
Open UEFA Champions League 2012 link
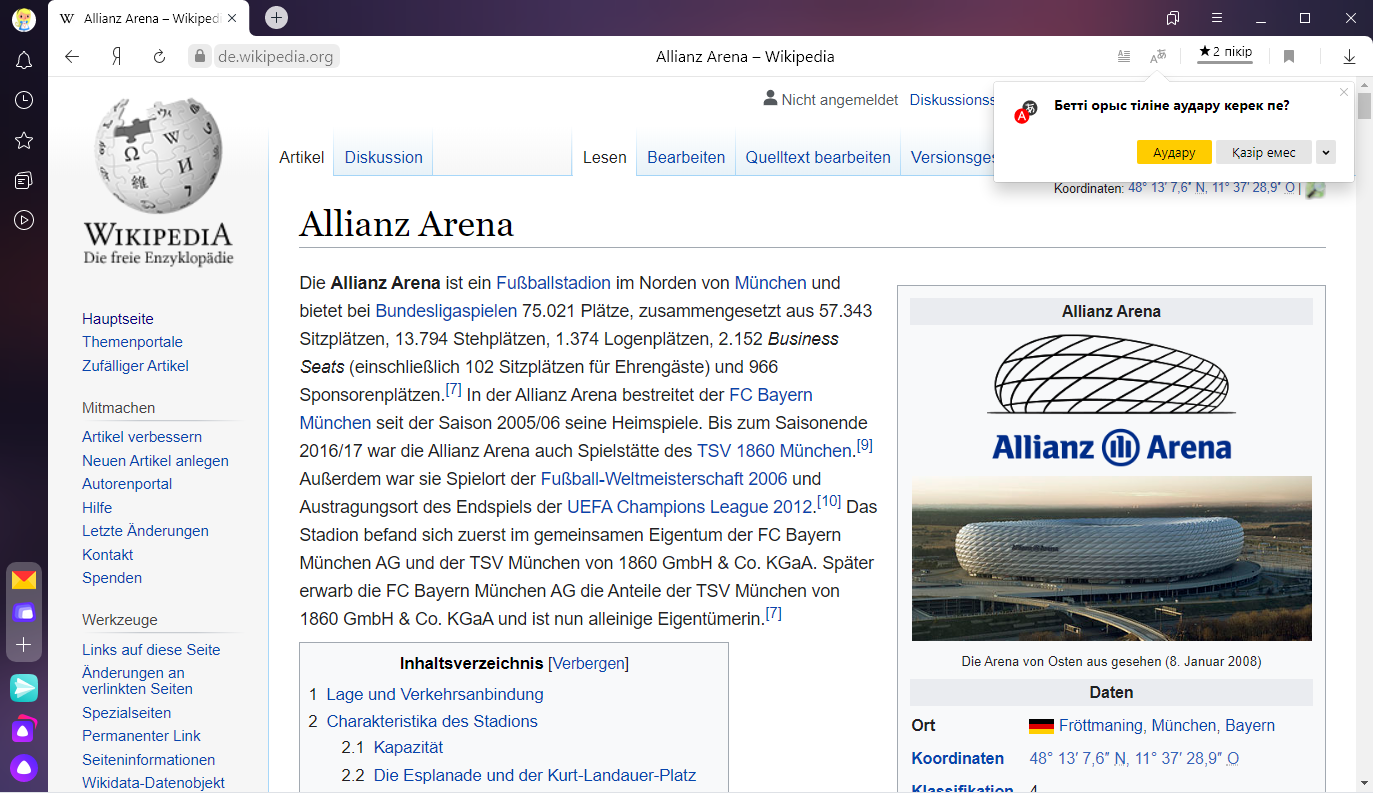(x=690, y=506)
